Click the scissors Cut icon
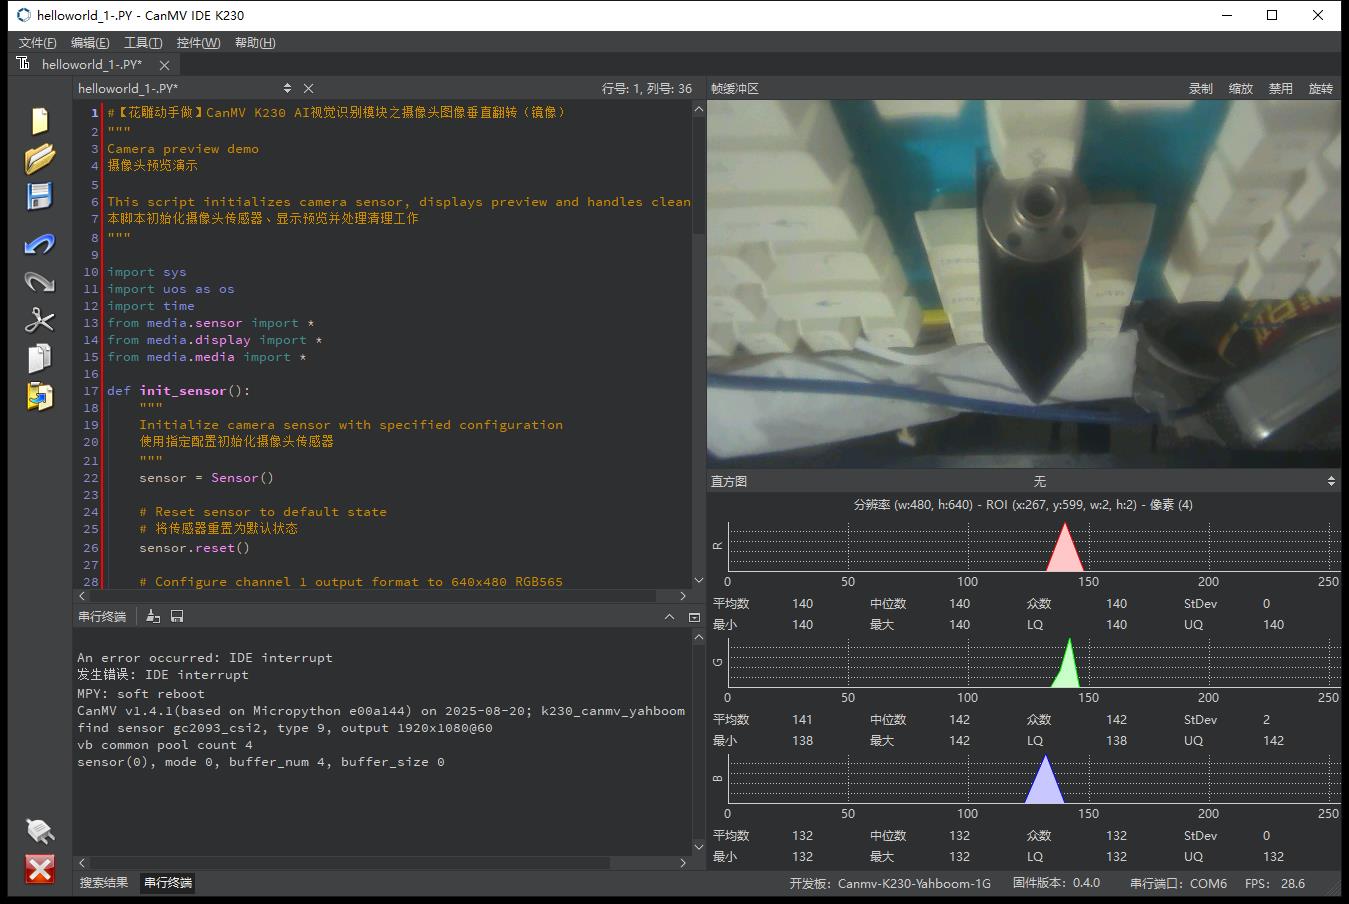The height and width of the screenshot is (904, 1349). tap(39, 320)
